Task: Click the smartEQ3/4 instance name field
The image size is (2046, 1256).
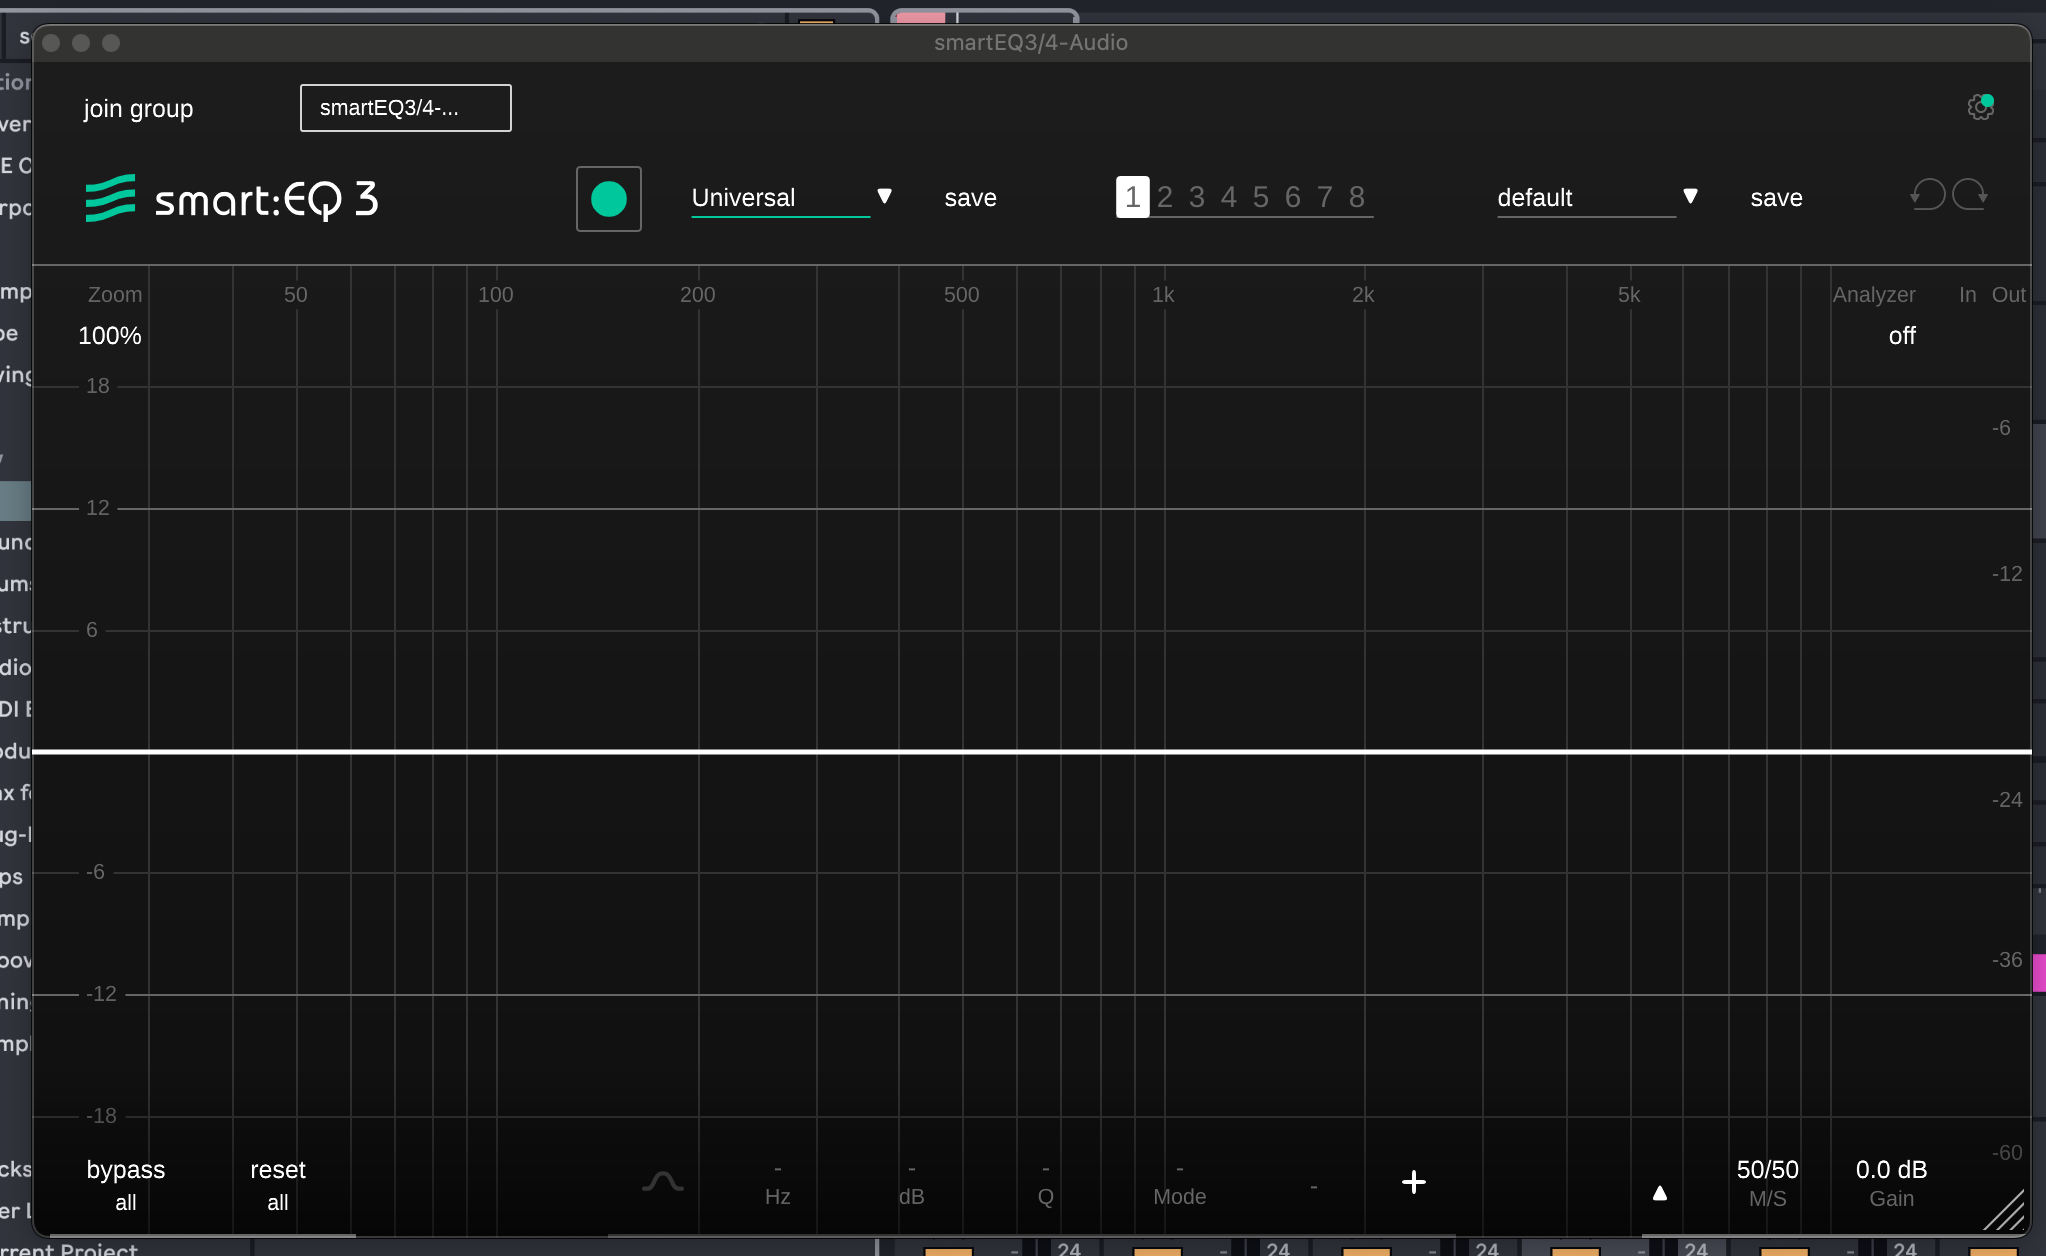Action: [x=405, y=108]
